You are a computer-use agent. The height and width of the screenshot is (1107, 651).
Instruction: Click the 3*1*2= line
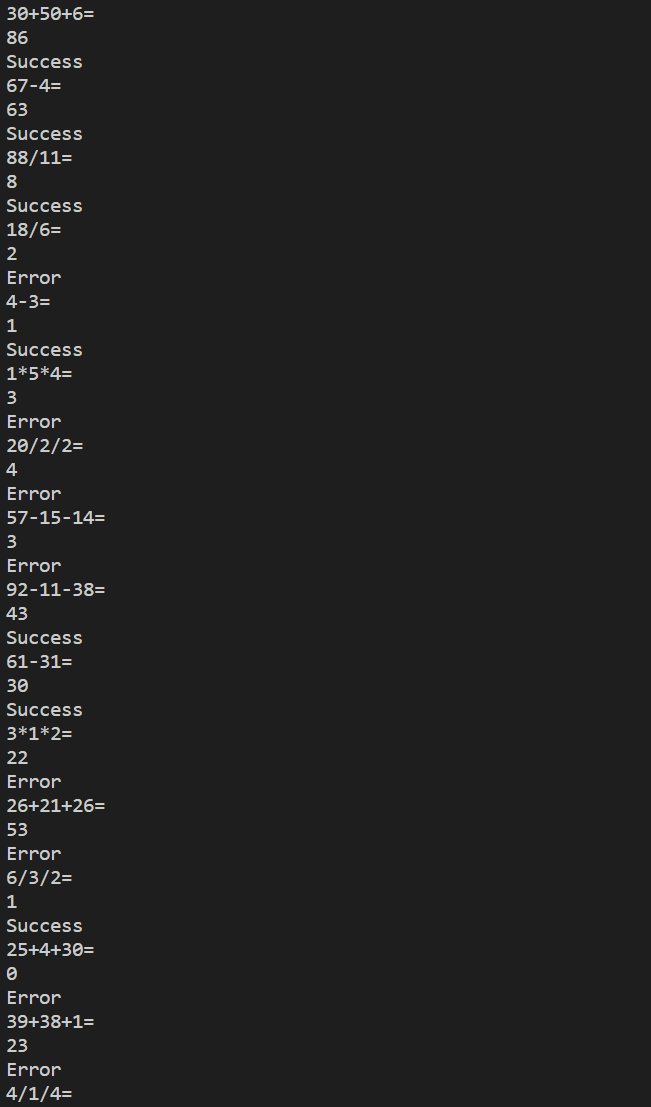tap(39, 734)
